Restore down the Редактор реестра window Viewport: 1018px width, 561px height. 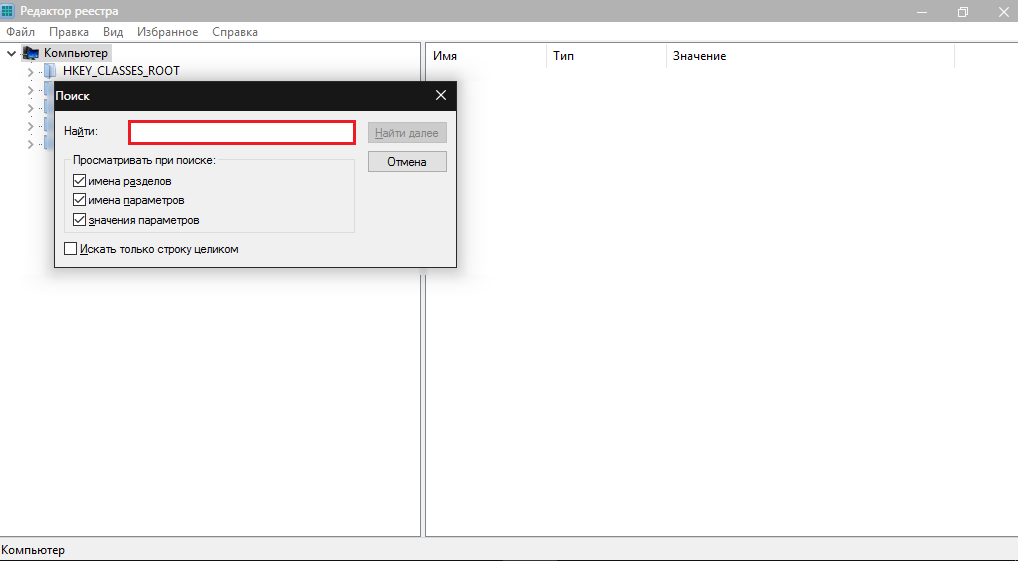click(x=963, y=12)
